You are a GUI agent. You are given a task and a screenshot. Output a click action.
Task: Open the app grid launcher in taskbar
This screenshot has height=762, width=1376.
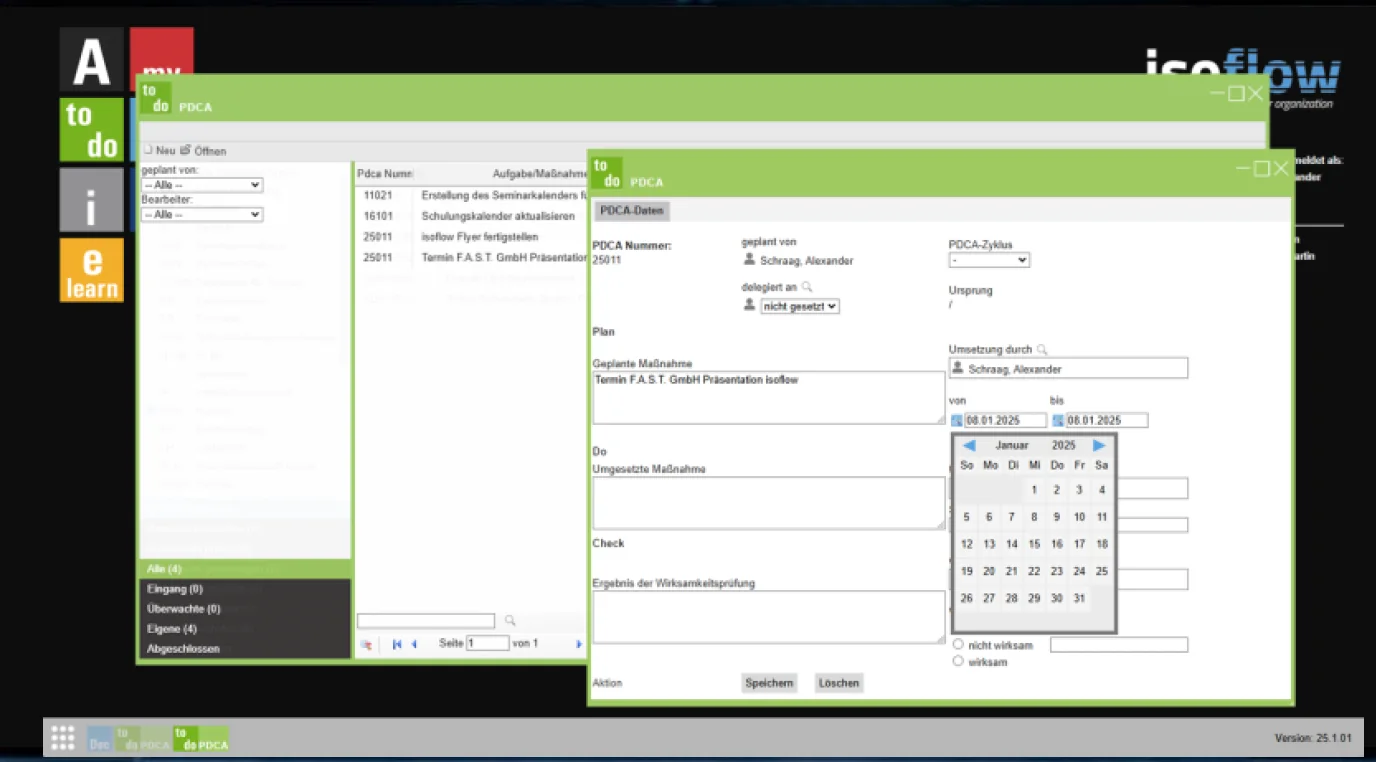click(63, 738)
